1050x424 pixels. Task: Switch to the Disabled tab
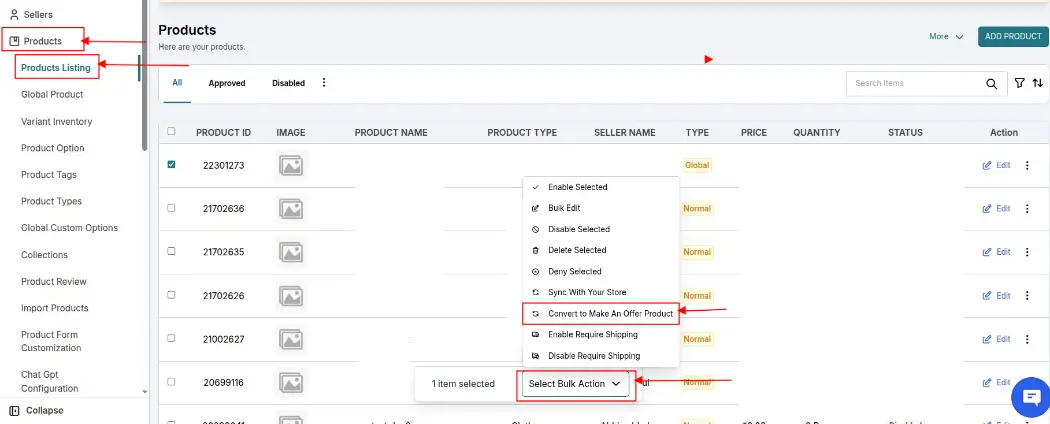[x=289, y=83]
